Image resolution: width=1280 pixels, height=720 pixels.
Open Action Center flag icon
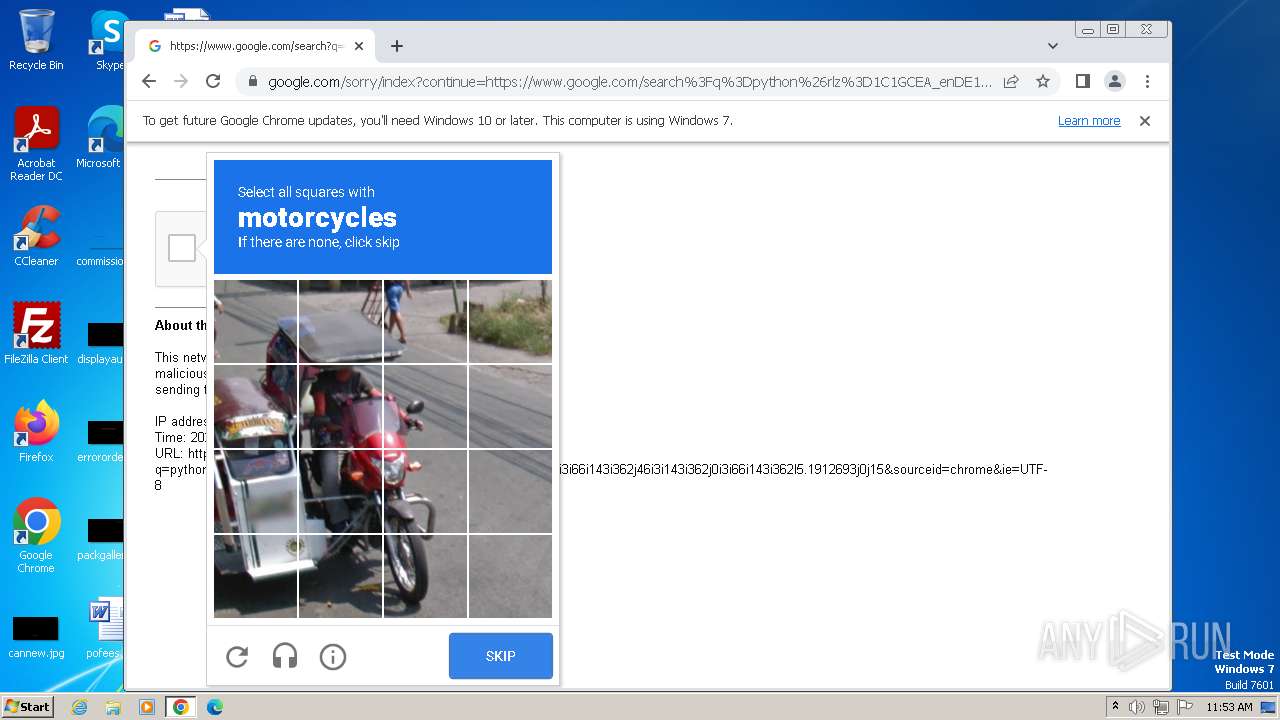(1184, 707)
